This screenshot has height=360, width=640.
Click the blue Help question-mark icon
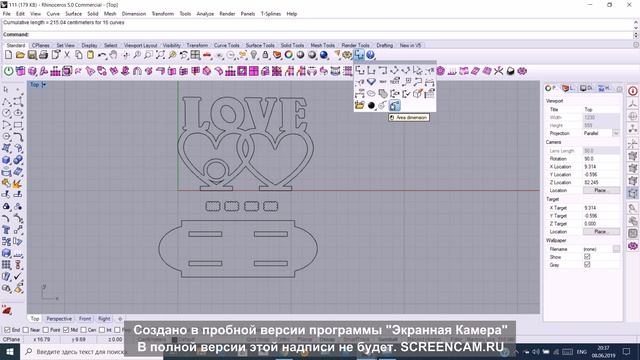[x=370, y=55]
